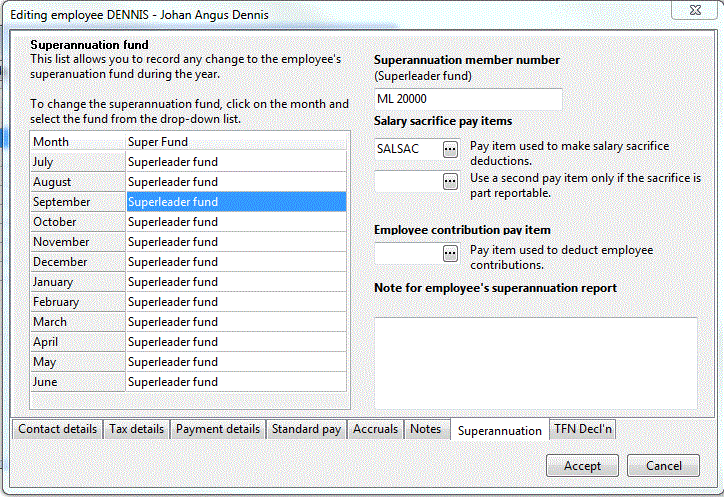Select September Superleader fund cell
This screenshot has height=497, width=724.
pos(235,202)
